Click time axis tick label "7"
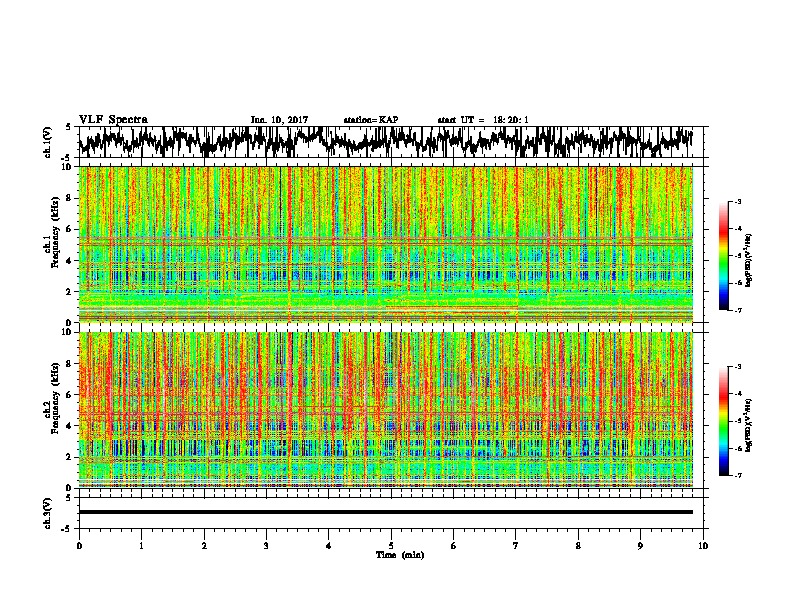 pyautogui.click(x=516, y=546)
